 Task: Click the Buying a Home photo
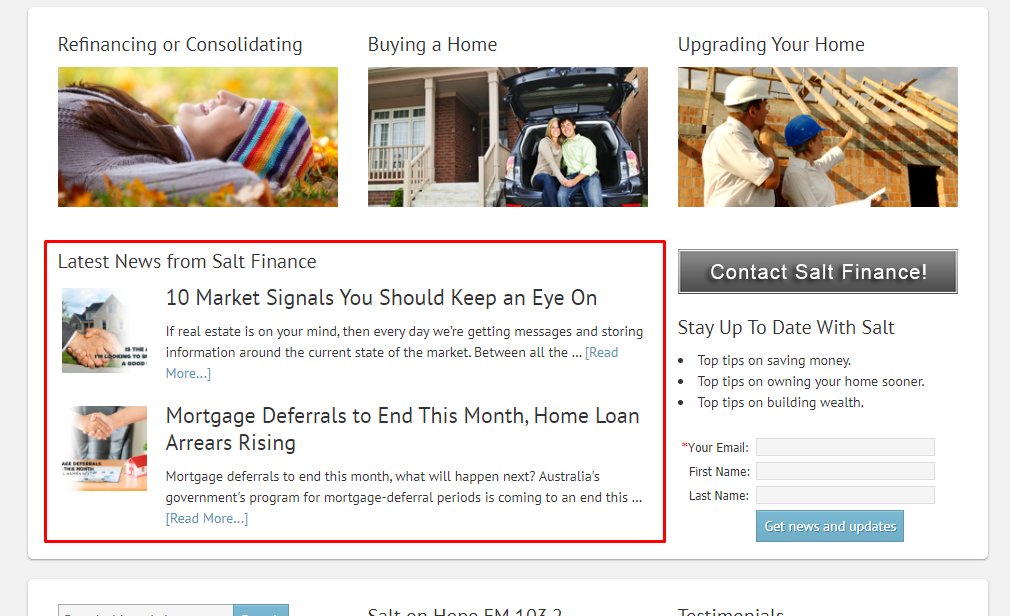[508, 137]
